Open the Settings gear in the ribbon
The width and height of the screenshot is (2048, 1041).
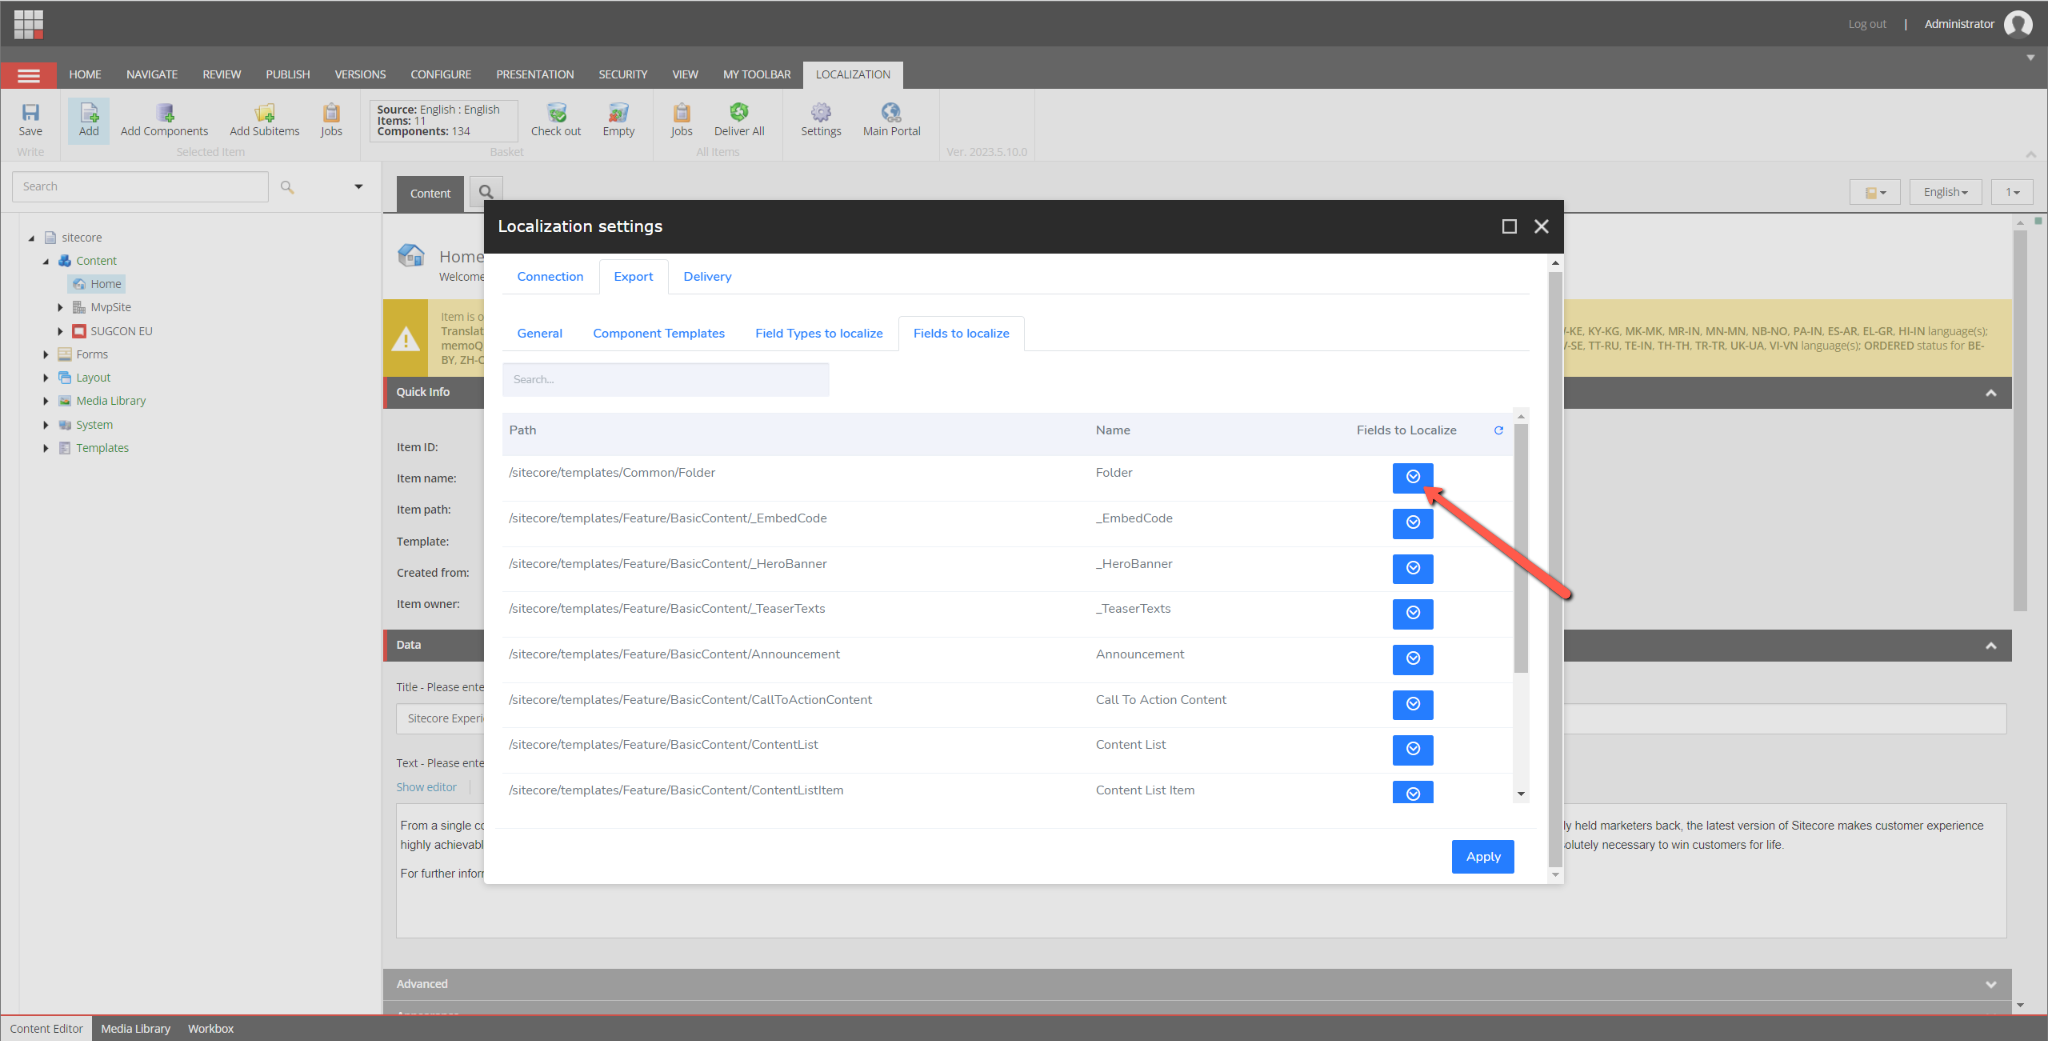(821, 119)
